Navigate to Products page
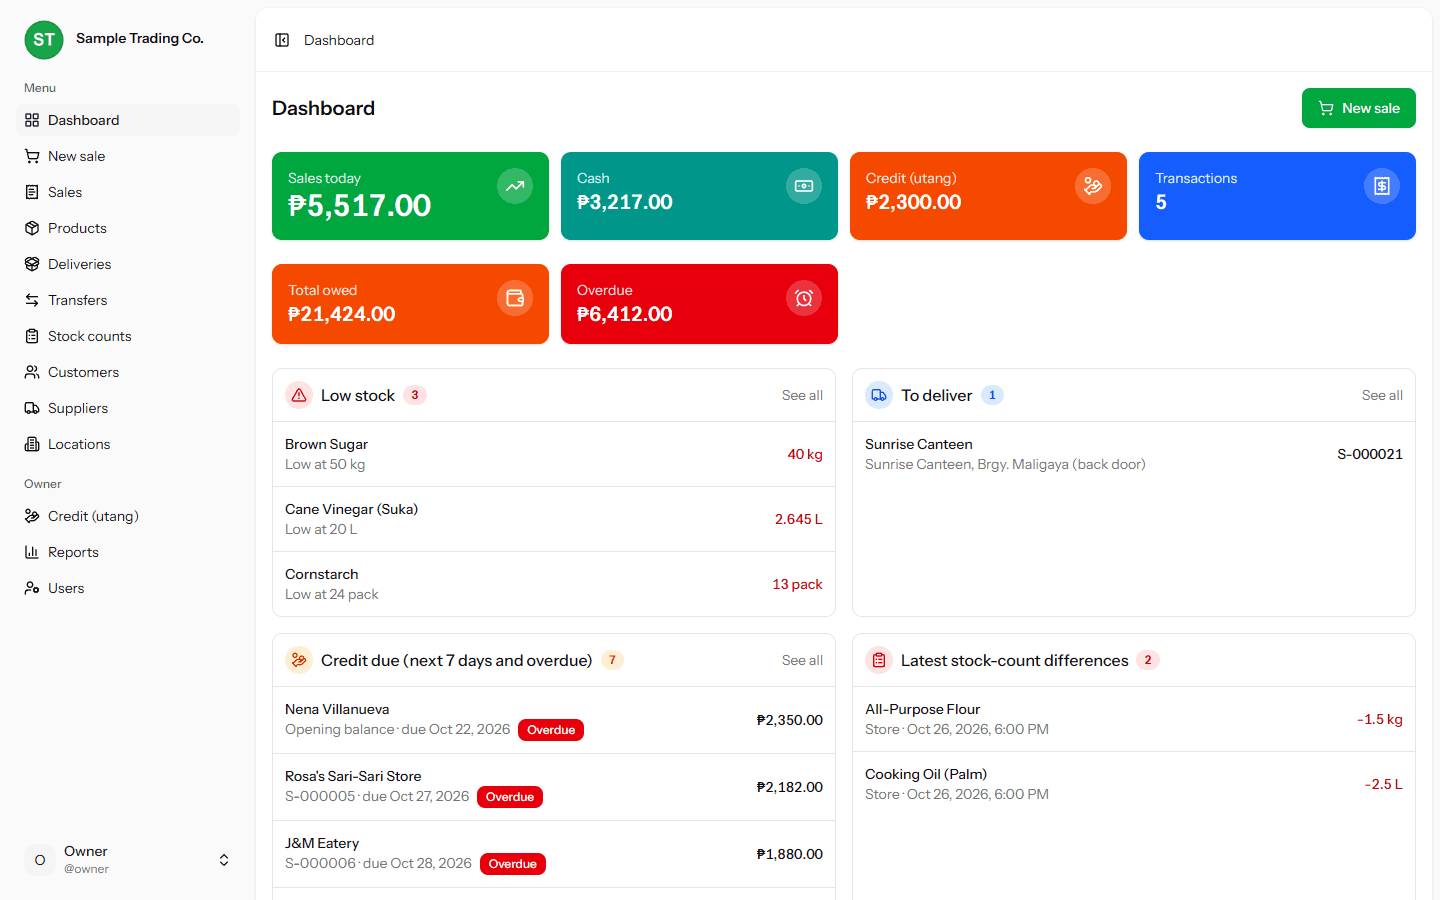Viewport: 1440px width, 900px height. (128, 228)
